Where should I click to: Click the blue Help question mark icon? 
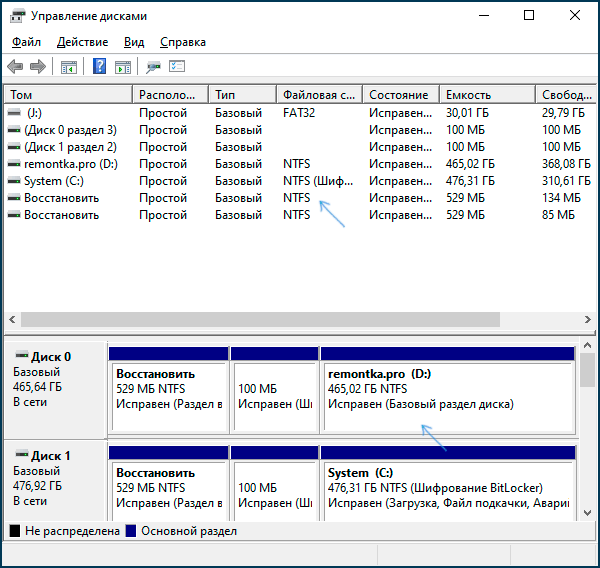pos(99,67)
